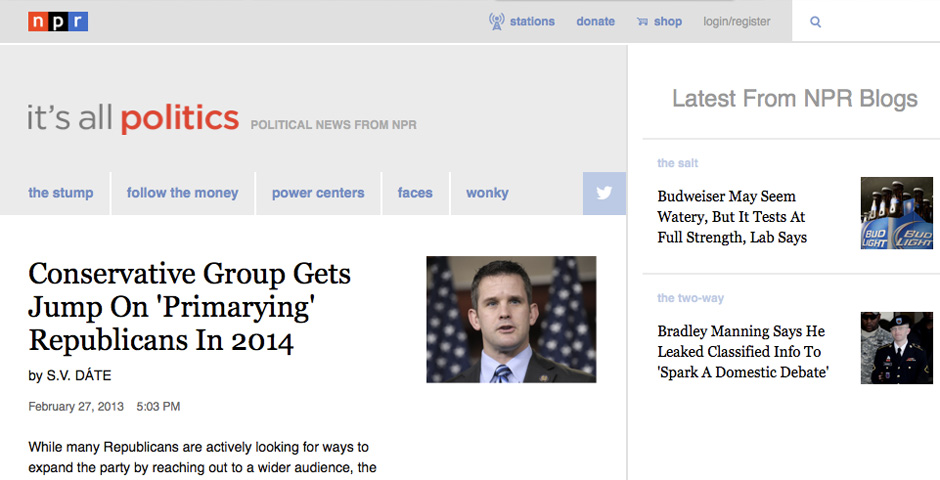Open the two-way blog label
The image size is (940, 480).
coord(691,298)
